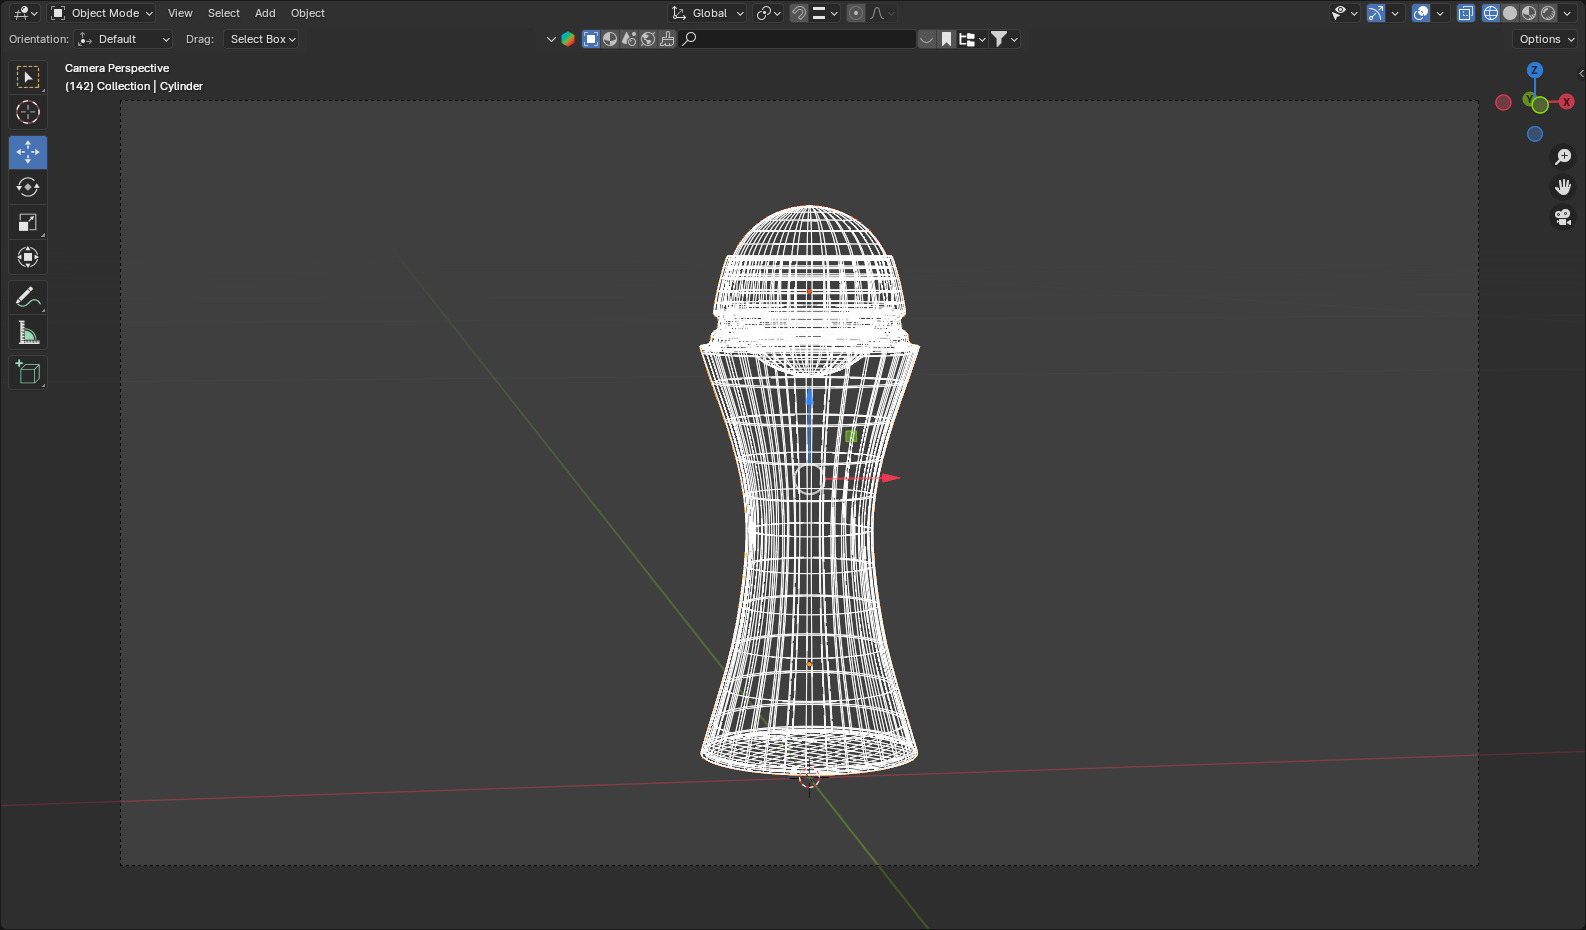This screenshot has height=930, width=1586.
Task: Click the colorful hexagon icon
Action: 568,39
